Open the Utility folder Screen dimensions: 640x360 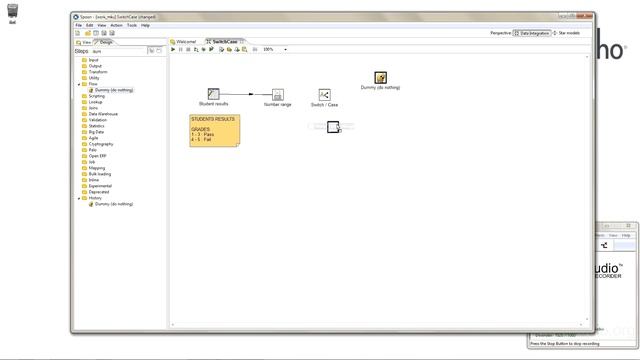click(x=91, y=78)
